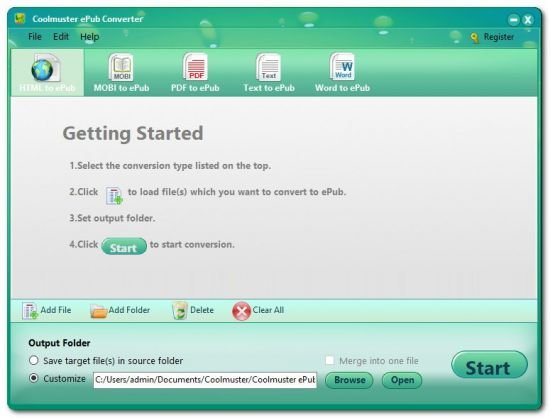
Task: Select Save target file(s) in source folder
Action: [34, 360]
